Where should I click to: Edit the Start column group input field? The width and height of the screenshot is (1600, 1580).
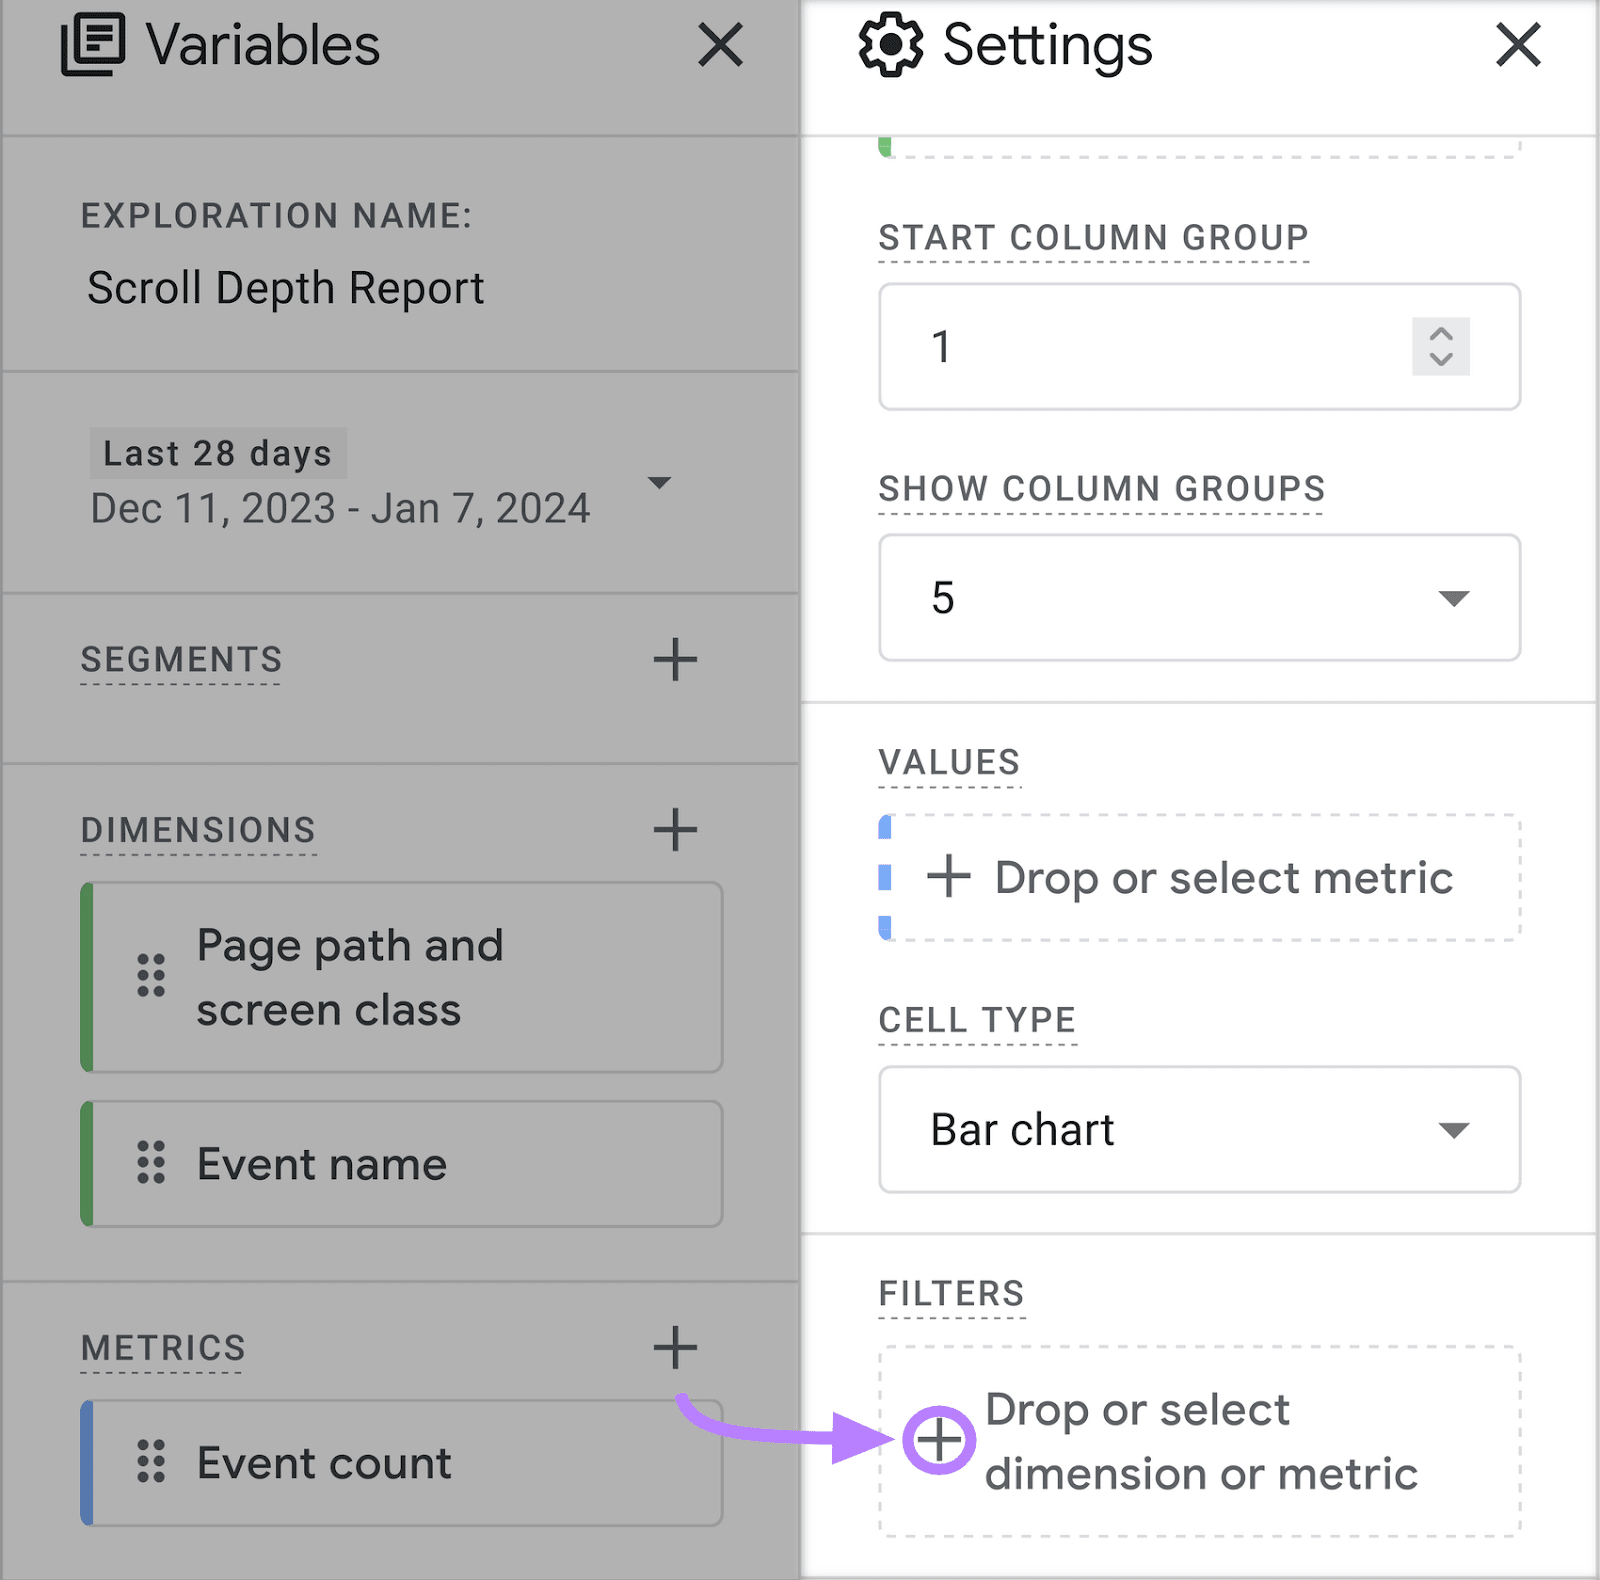click(1100, 347)
